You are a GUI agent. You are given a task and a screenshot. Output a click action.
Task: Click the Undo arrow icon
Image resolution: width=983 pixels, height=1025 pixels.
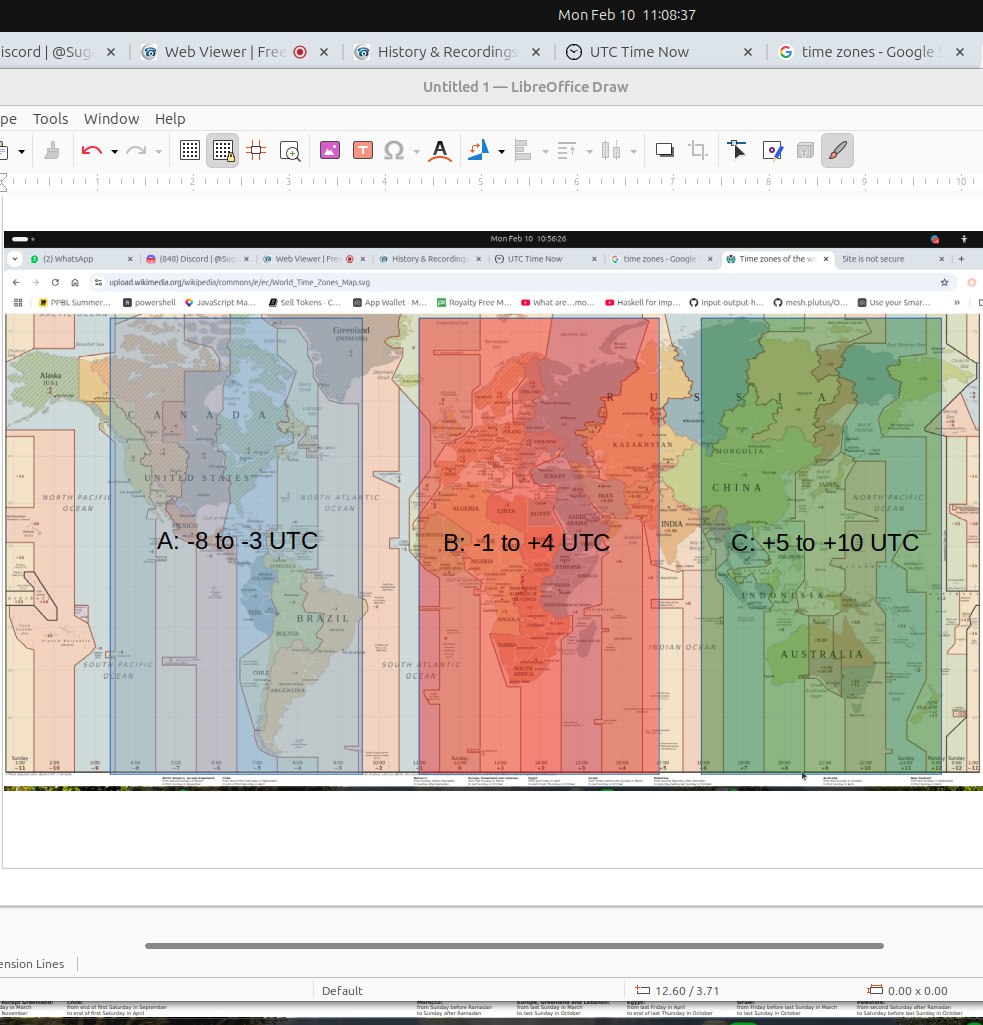[92, 151]
